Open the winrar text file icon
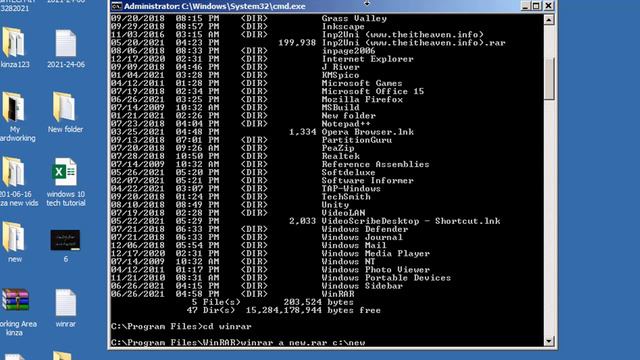Viewport: 640px width, 360px height. (65, 308)
